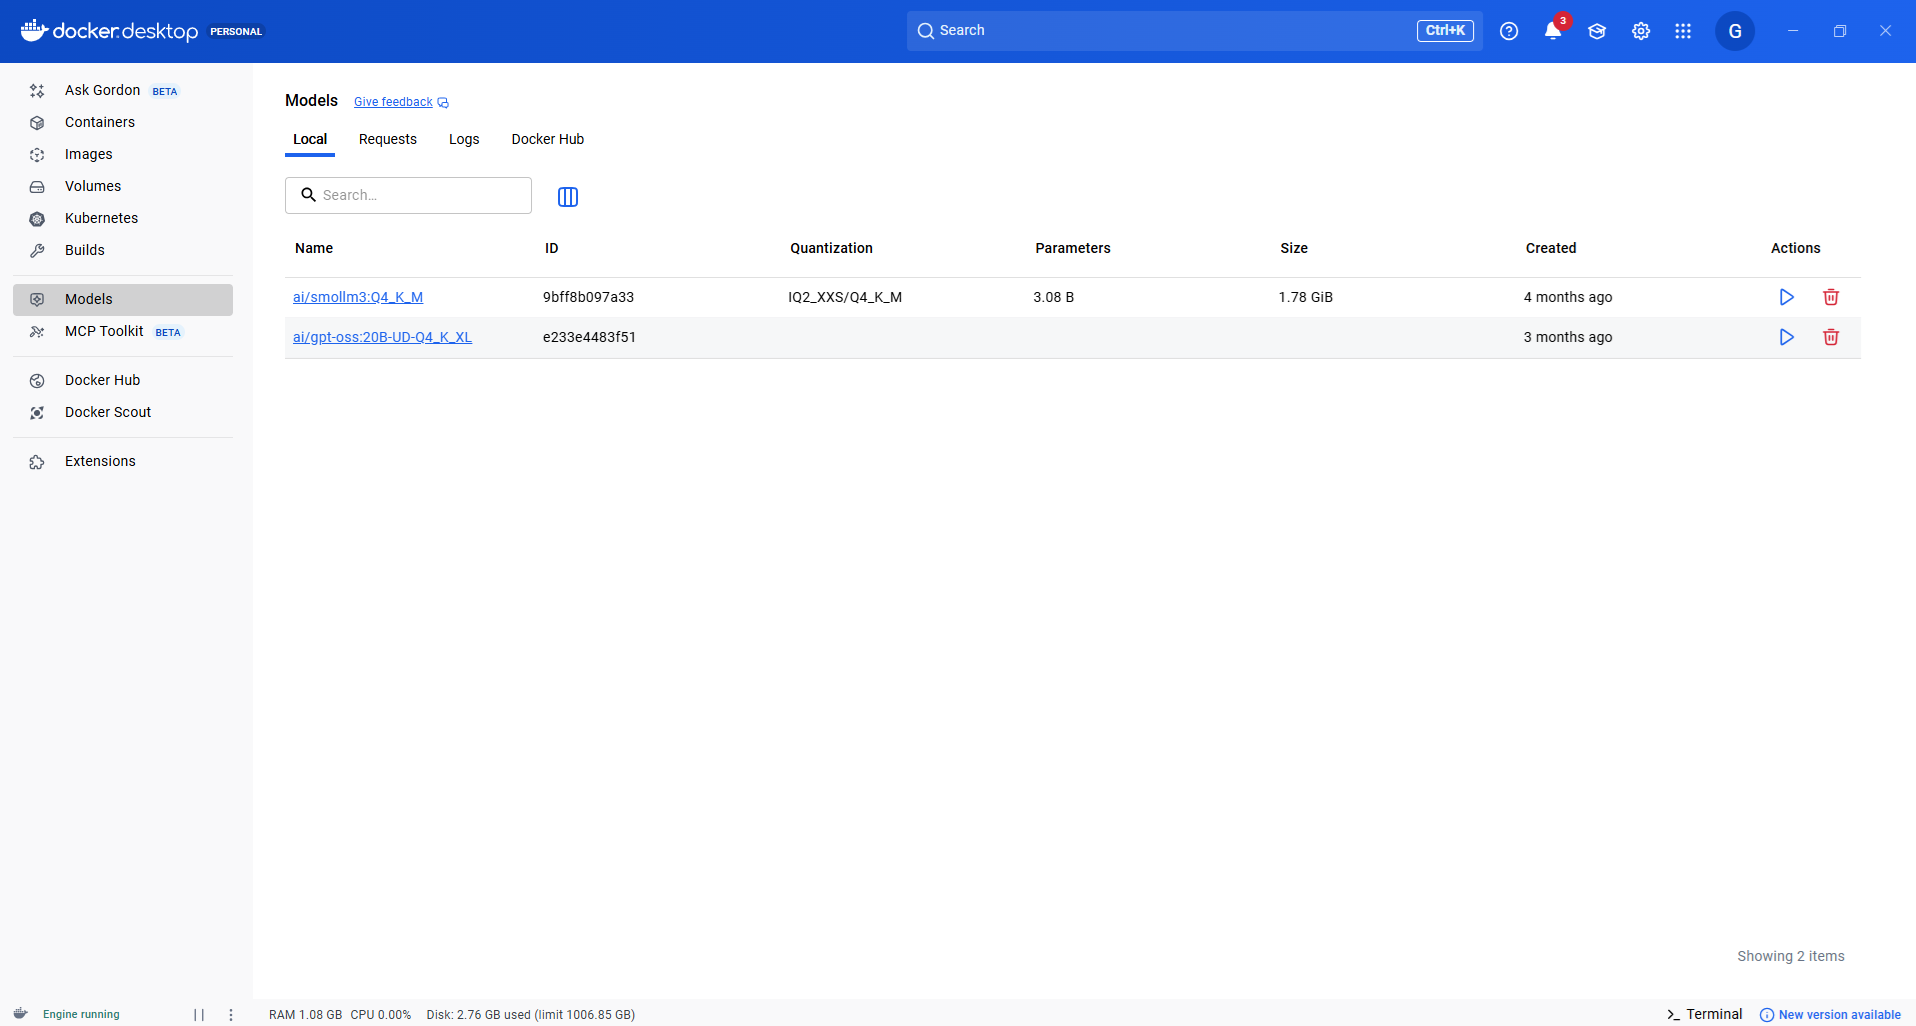This screenshot has width=1916, height=1026.
Task: Delete the ai/smollm3:Q4_K_M model
Action: 1831,297
